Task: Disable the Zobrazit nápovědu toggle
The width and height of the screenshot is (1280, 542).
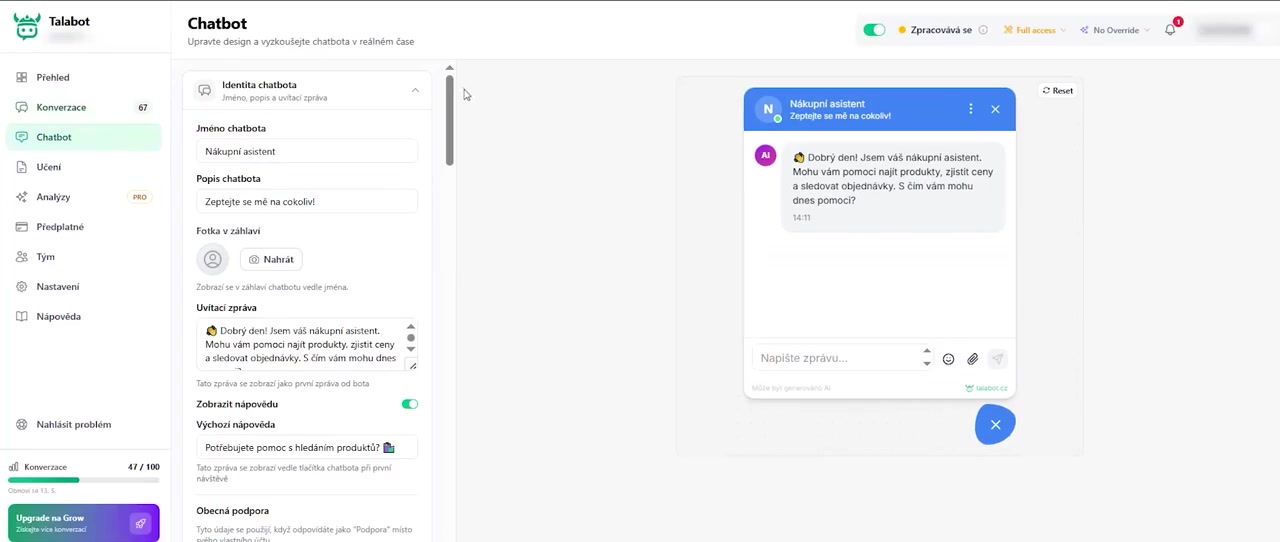Action: 409,404
